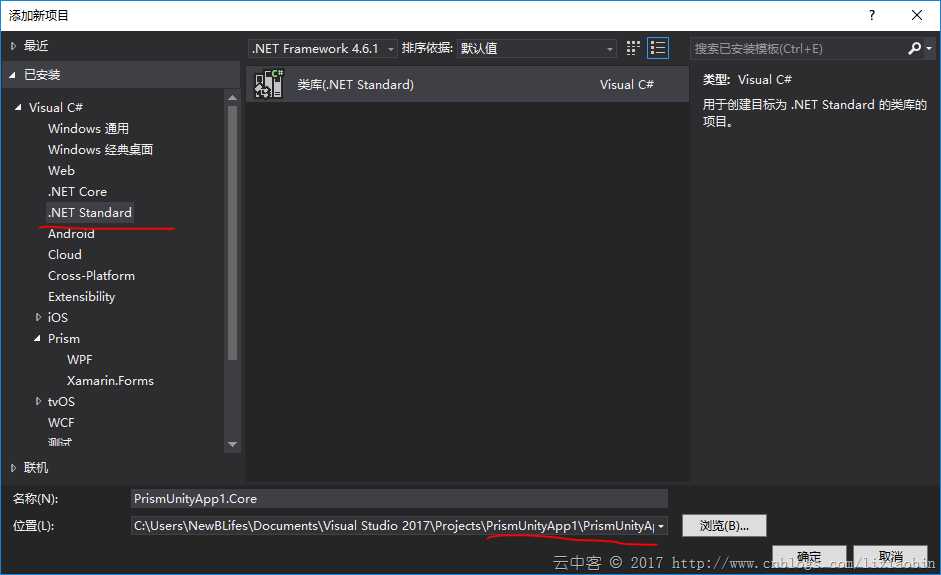Select the .NET Core category
The image size is (941, 575).
(77, 191)
